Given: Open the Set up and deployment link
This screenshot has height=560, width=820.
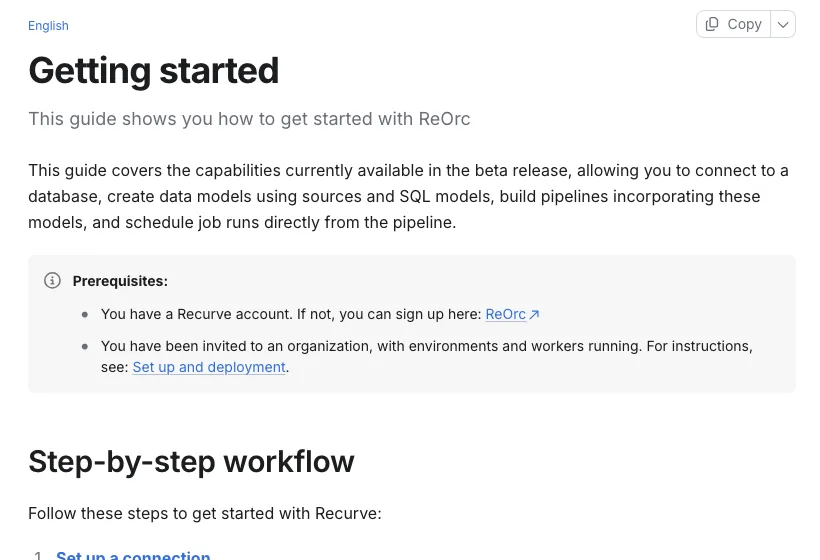Looking at the screenshot, I should click(209, 367).
